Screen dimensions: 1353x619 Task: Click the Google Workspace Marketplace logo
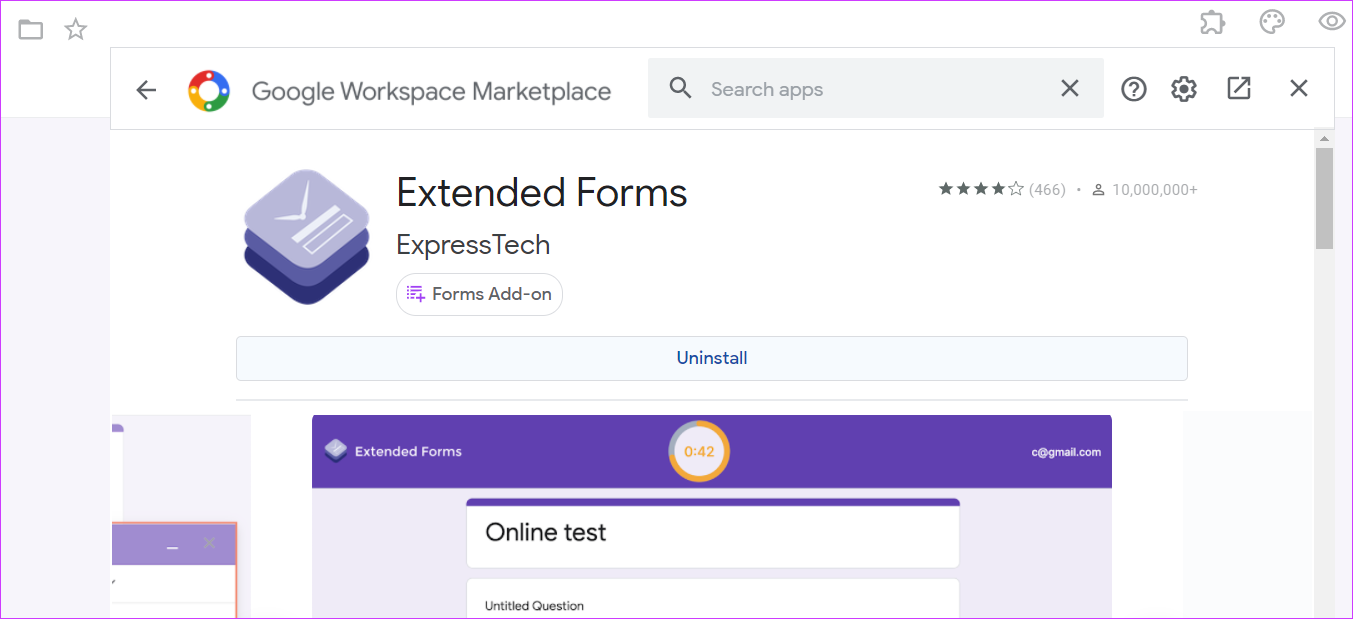pyautogui.click(x=209, y=90)
